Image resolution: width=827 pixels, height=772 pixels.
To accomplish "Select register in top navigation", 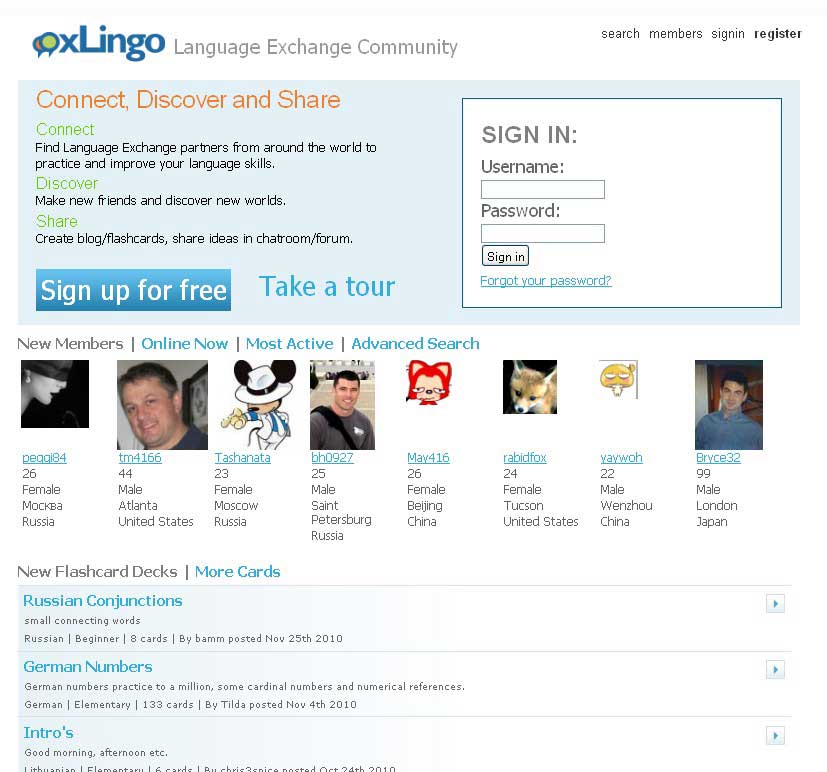I will tap(778, 34).
